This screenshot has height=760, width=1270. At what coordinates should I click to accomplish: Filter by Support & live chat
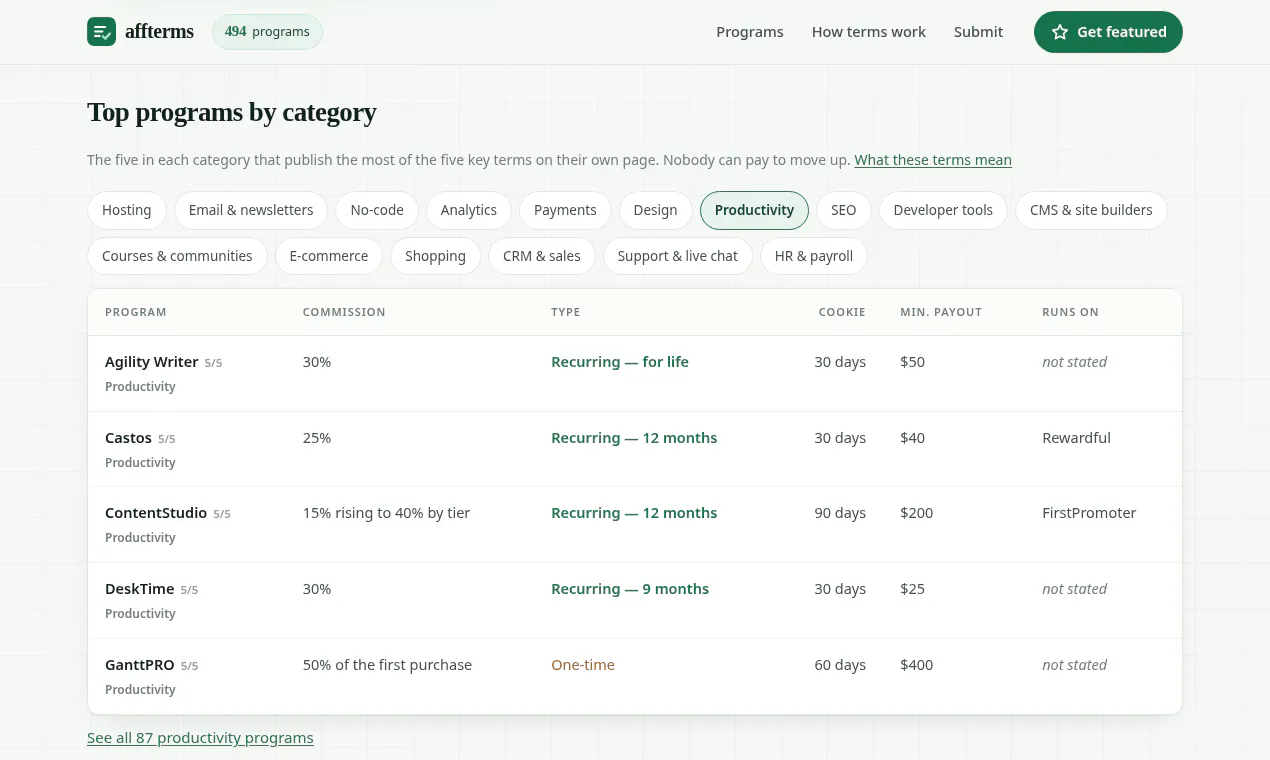pos(678,256)
